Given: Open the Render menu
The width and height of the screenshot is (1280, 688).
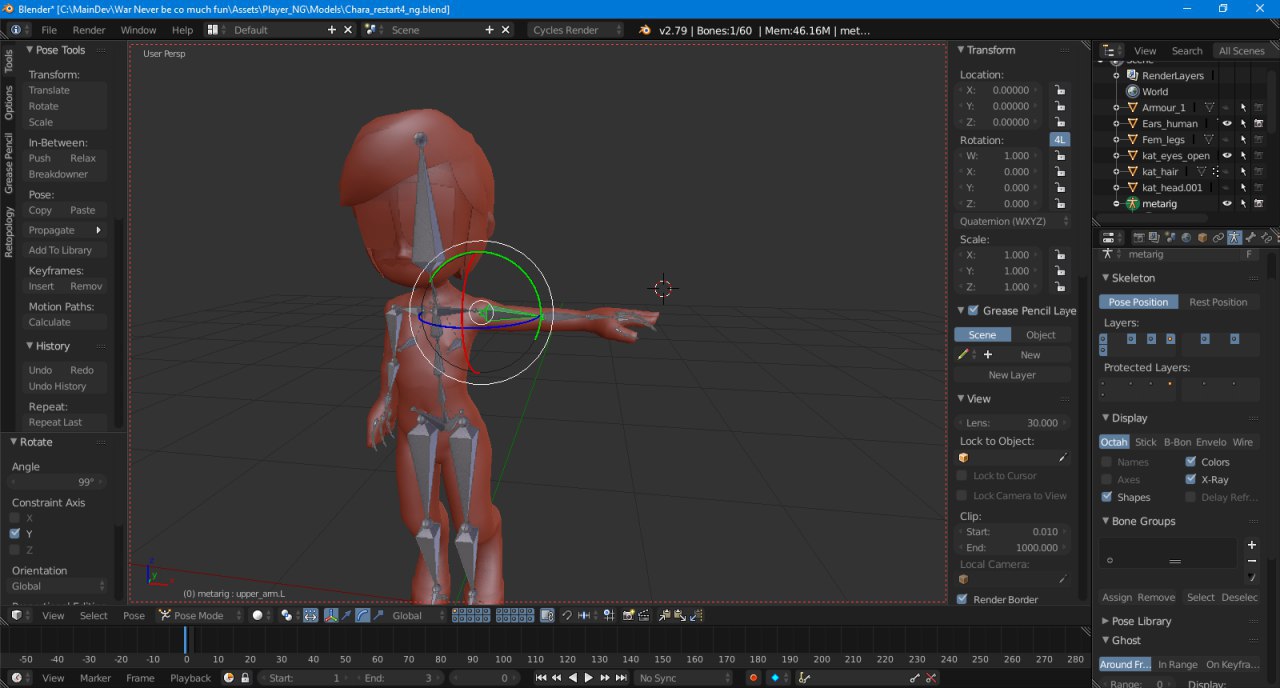Looking at the screenshot, I should tap(89, 30).
